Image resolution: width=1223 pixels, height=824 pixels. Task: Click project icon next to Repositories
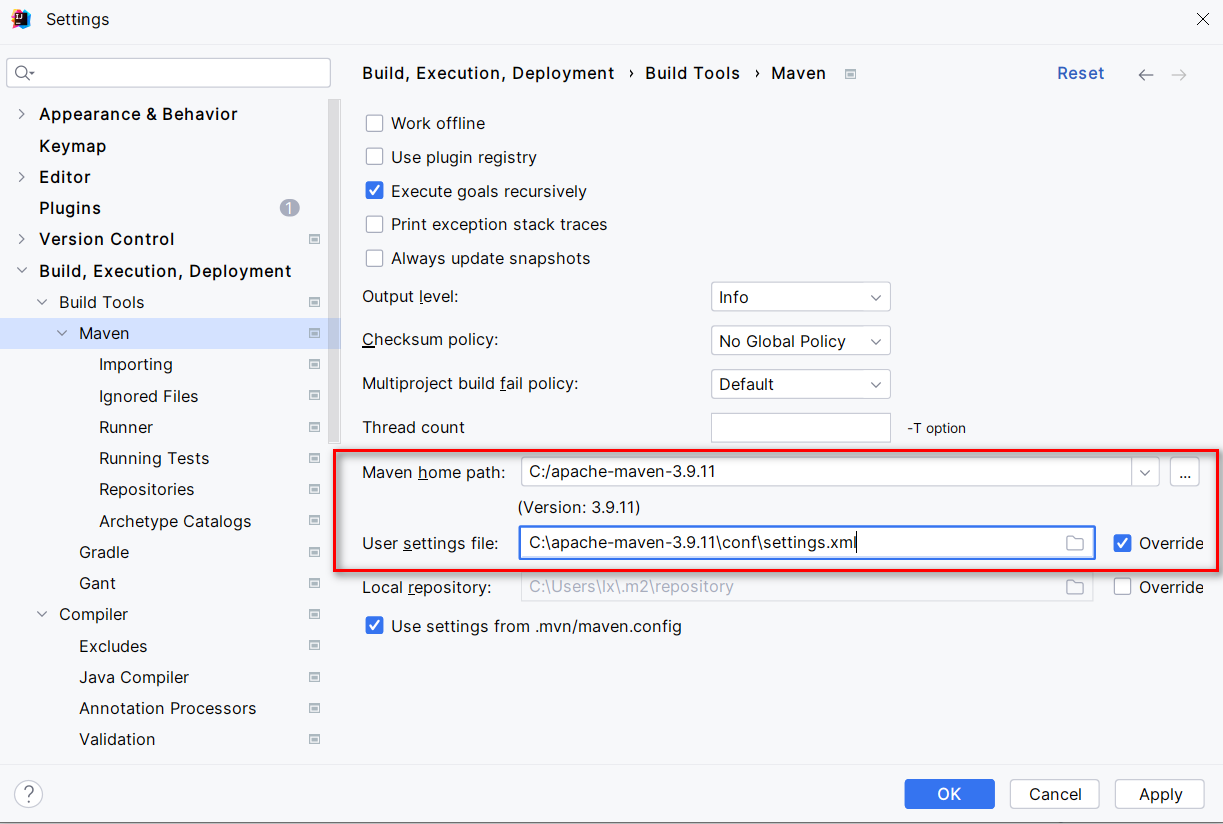tap(315, 489)
